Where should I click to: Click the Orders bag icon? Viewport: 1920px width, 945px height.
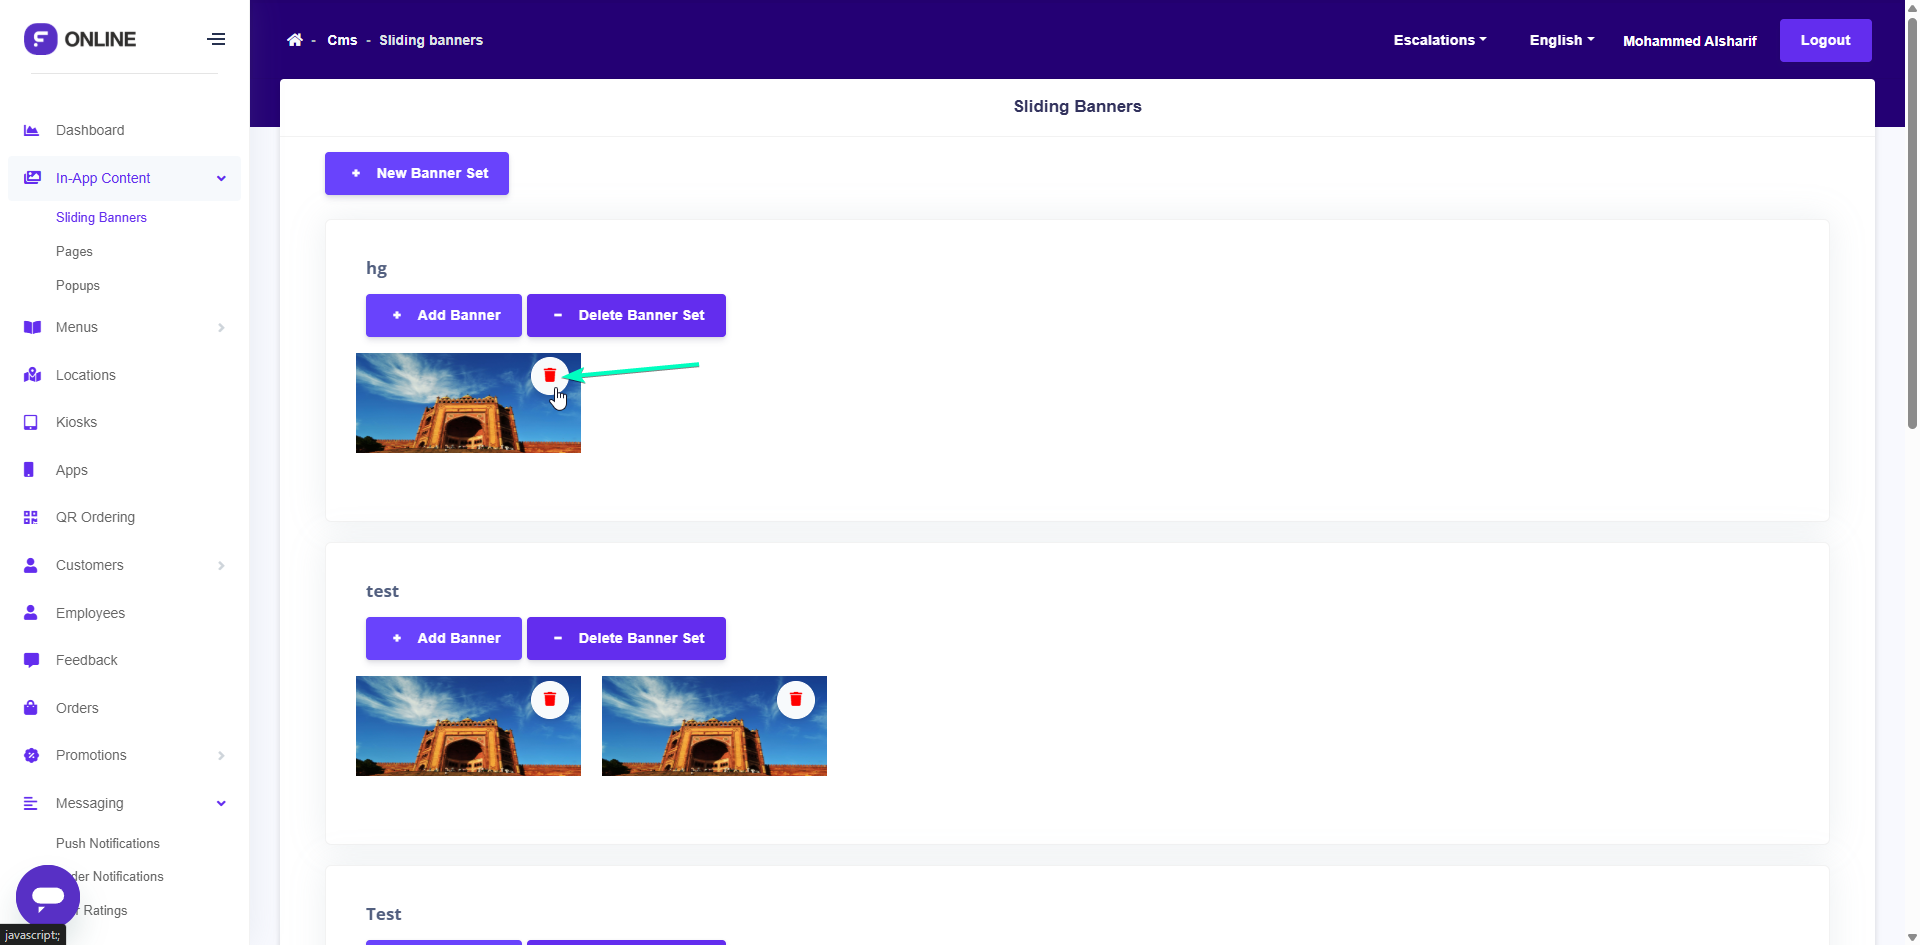[x=31, y=708]
